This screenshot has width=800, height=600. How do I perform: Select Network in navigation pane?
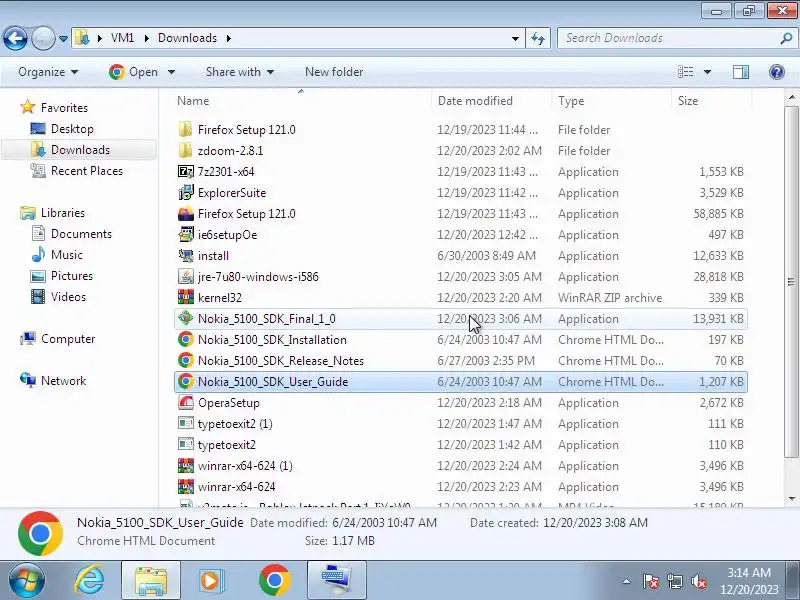(x=53, y=381)
